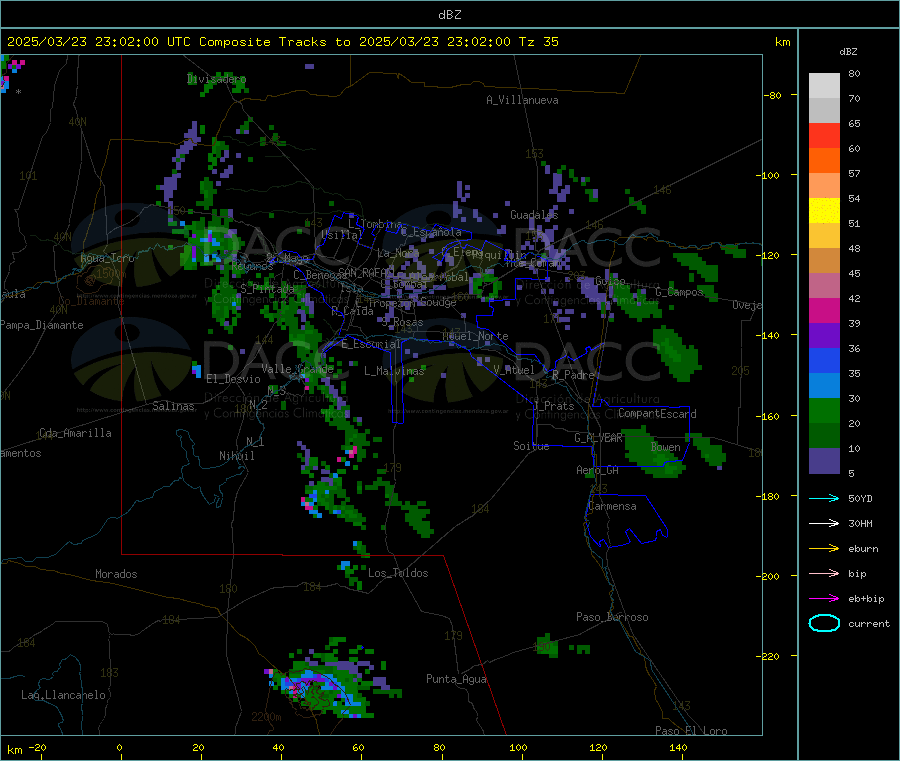Click the 'R_Padre' map label

573,375
